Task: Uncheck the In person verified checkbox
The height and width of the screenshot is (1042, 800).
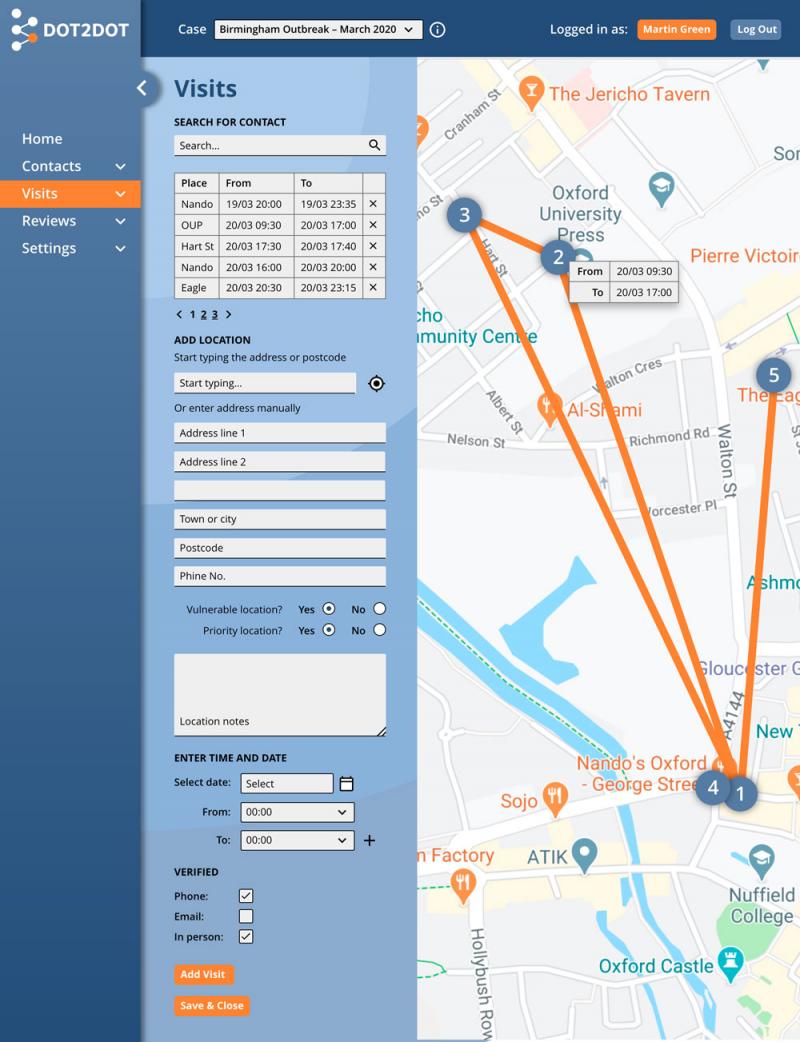Action: (x=246, y=937)
